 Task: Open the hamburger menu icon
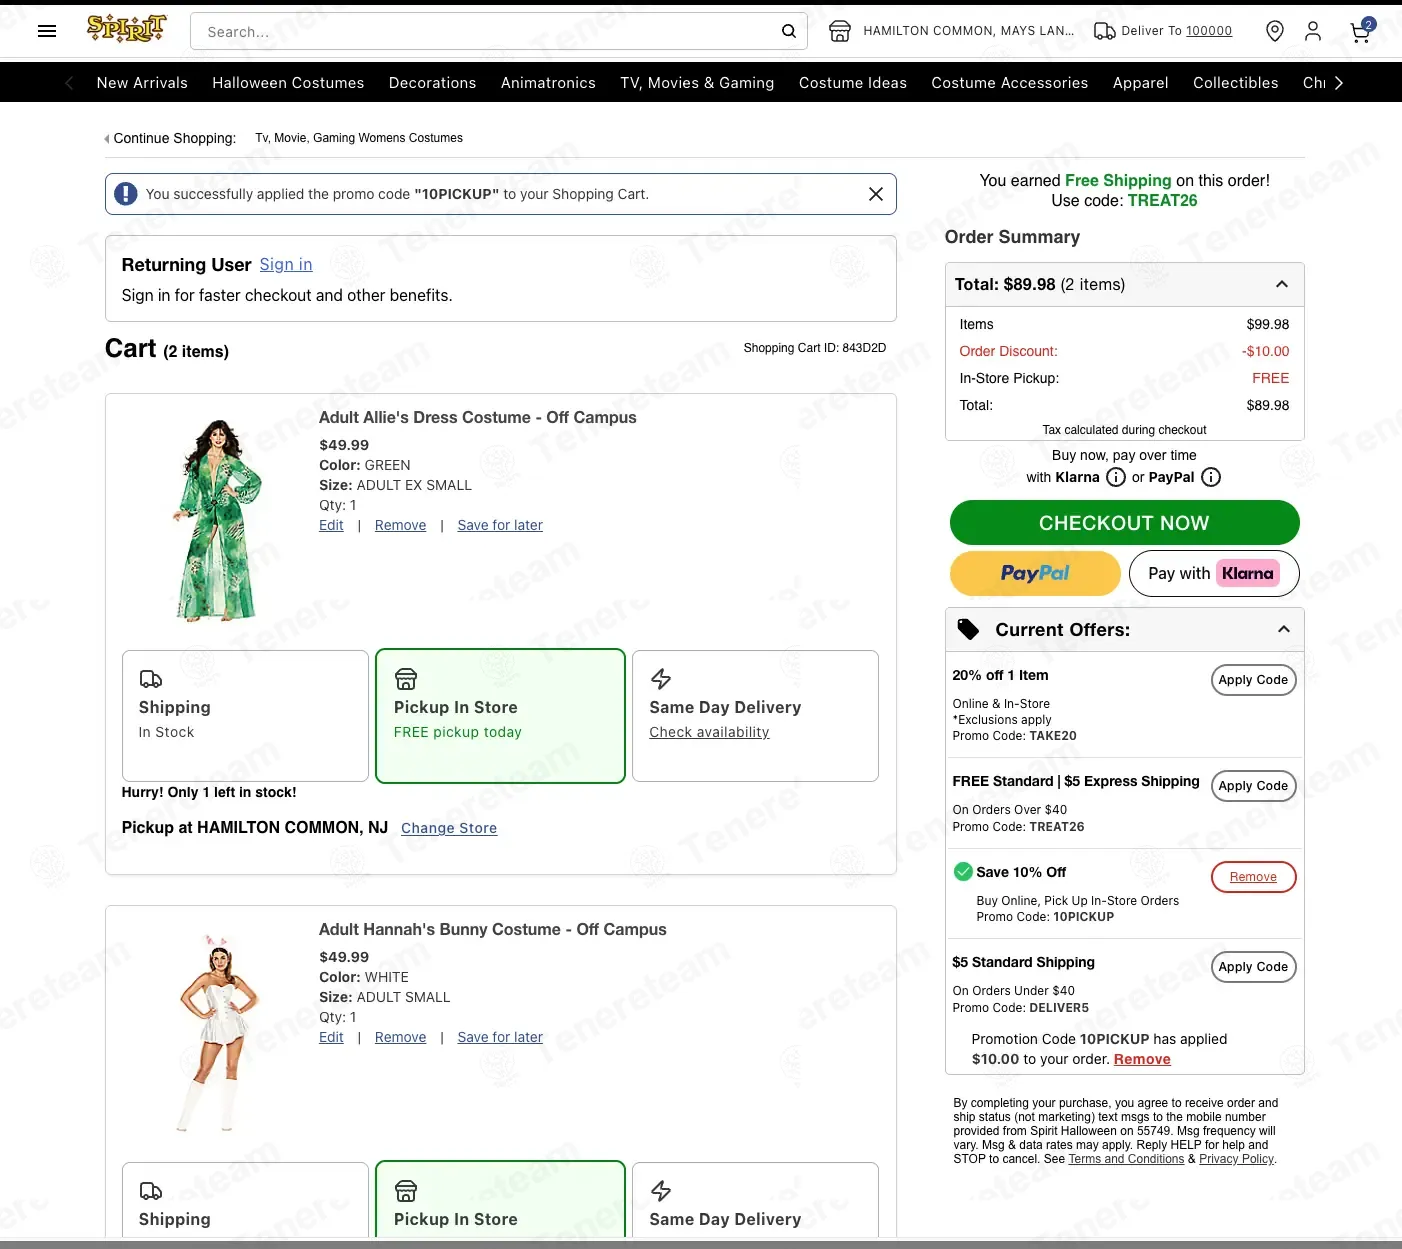tap(47, 31)
